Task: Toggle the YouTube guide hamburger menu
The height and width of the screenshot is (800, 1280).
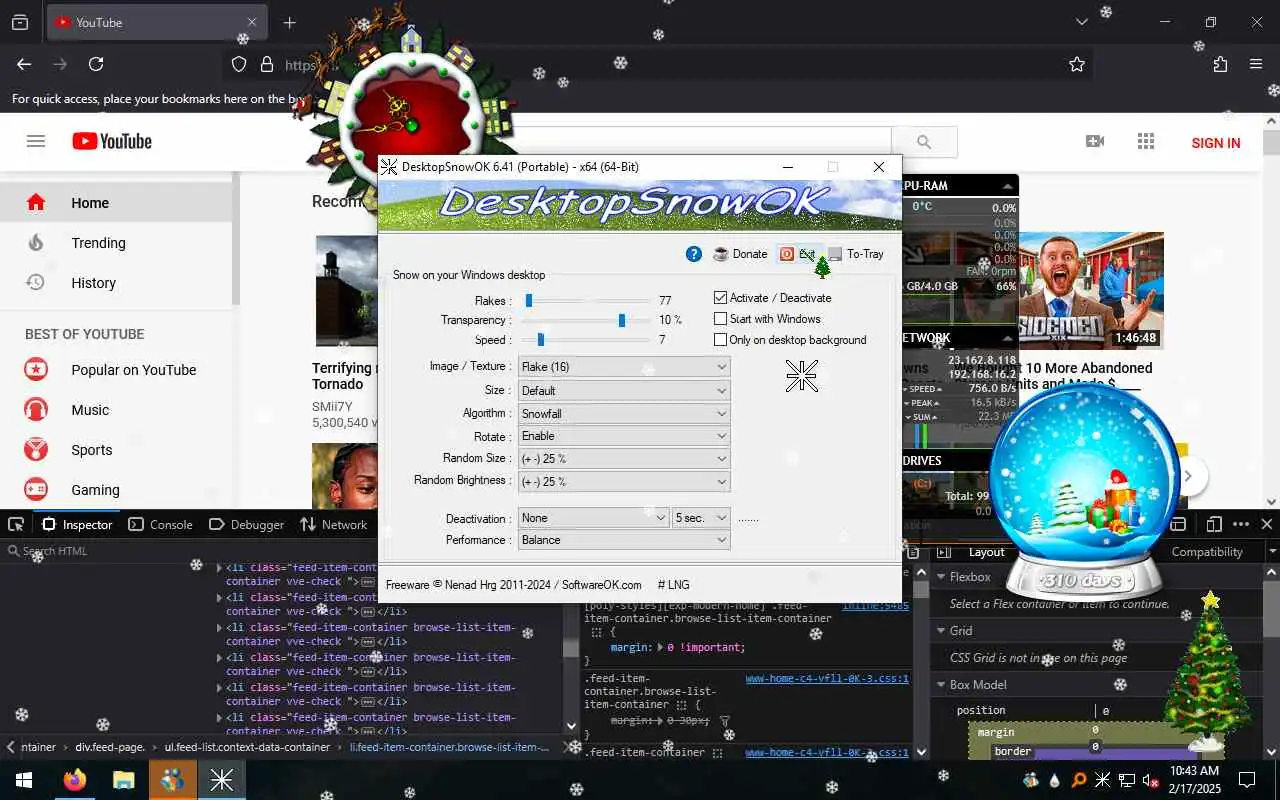Action: pos(36,141)
